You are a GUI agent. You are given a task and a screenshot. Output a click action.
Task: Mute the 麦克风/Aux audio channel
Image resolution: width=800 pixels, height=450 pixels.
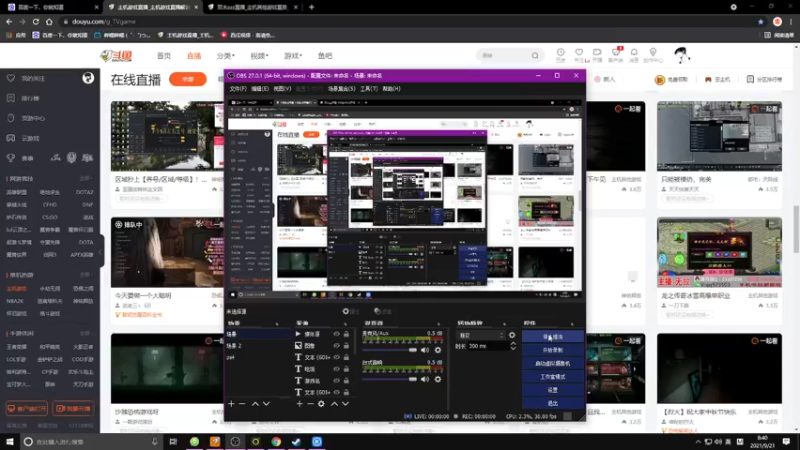[425, 350]
